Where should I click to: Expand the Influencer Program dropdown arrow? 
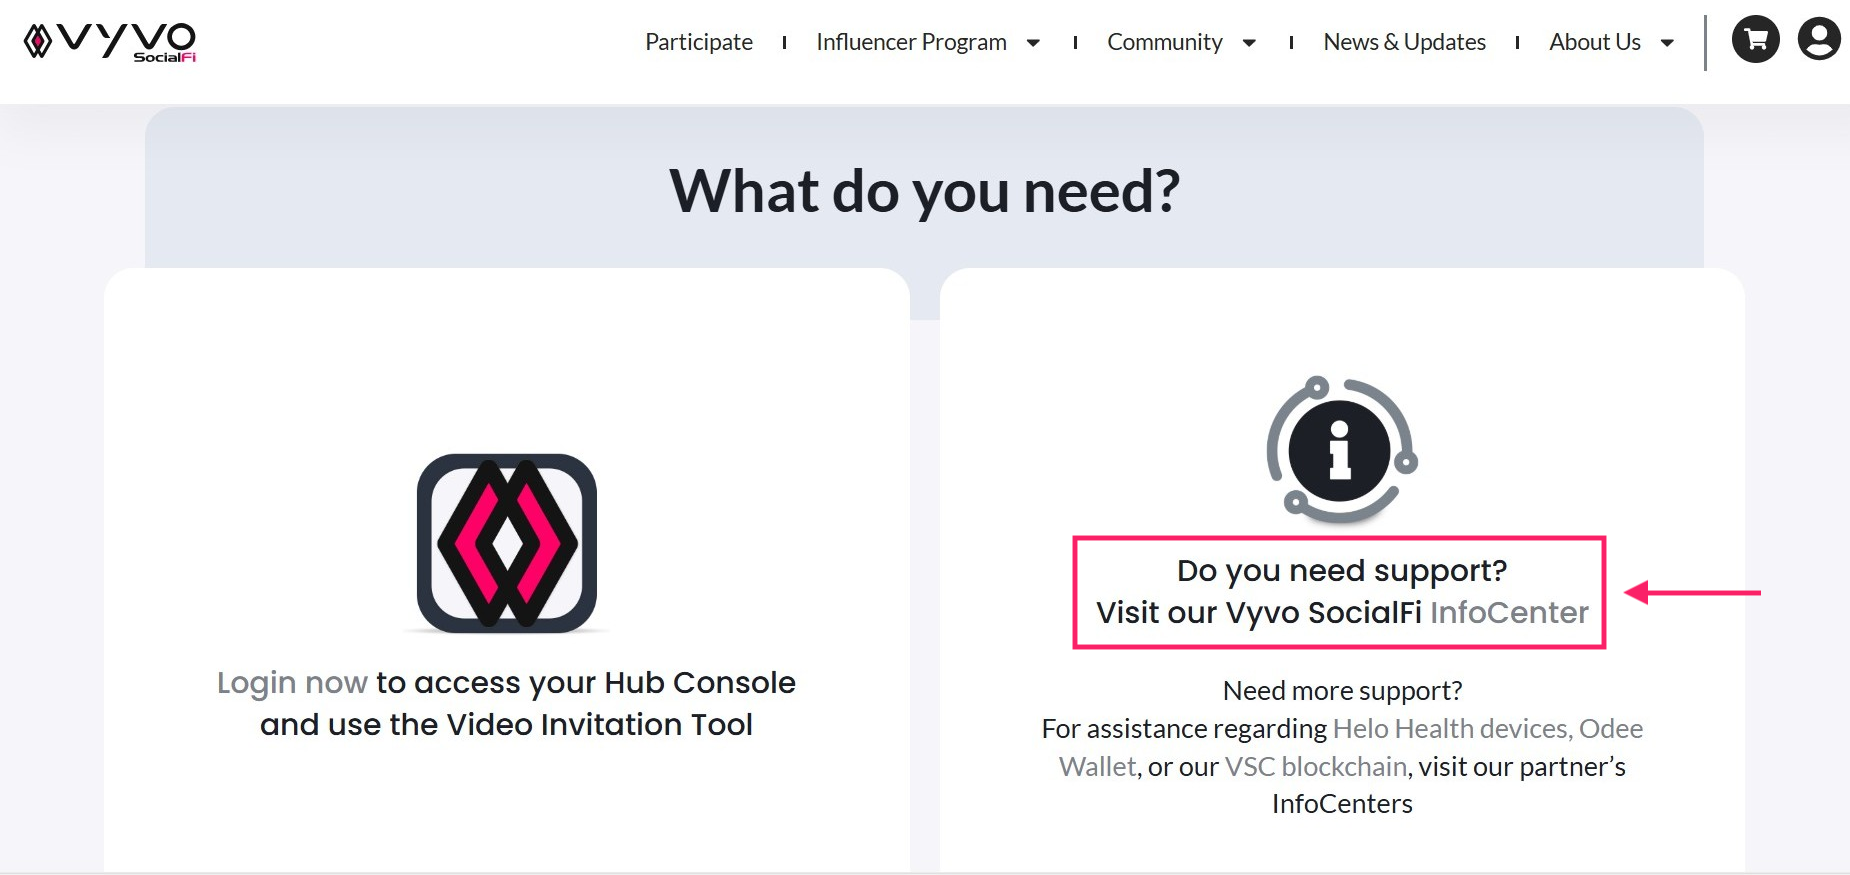(x=1033, y=43)
